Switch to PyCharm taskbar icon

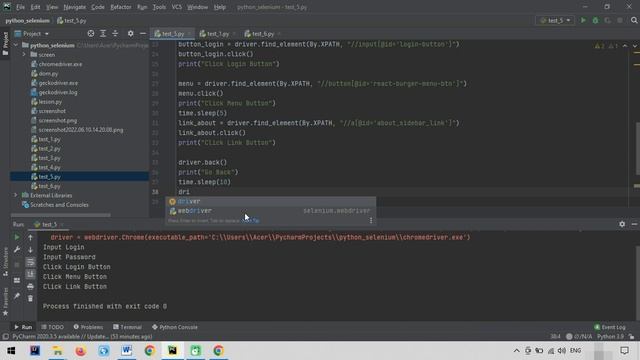[172, 351]
